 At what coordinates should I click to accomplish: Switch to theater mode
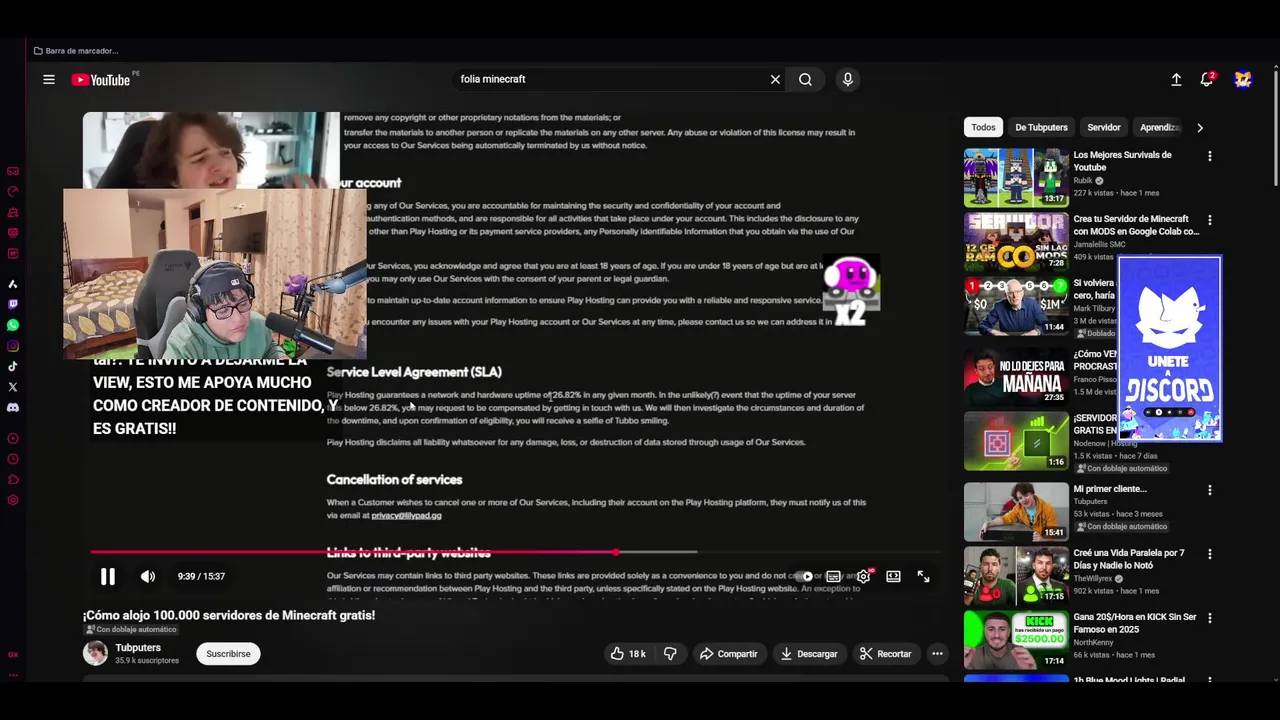[894, 577]
